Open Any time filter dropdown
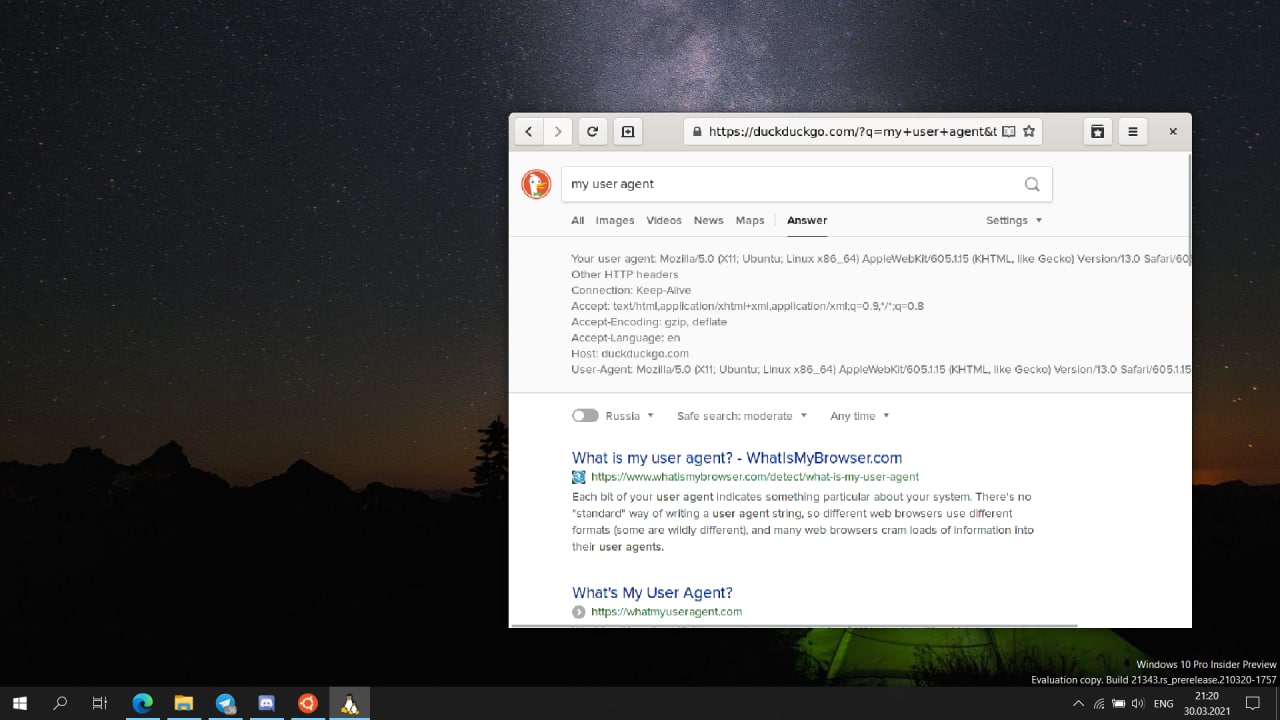Image resolution: width=1280 pixels, height=720 pixels. 860,416
